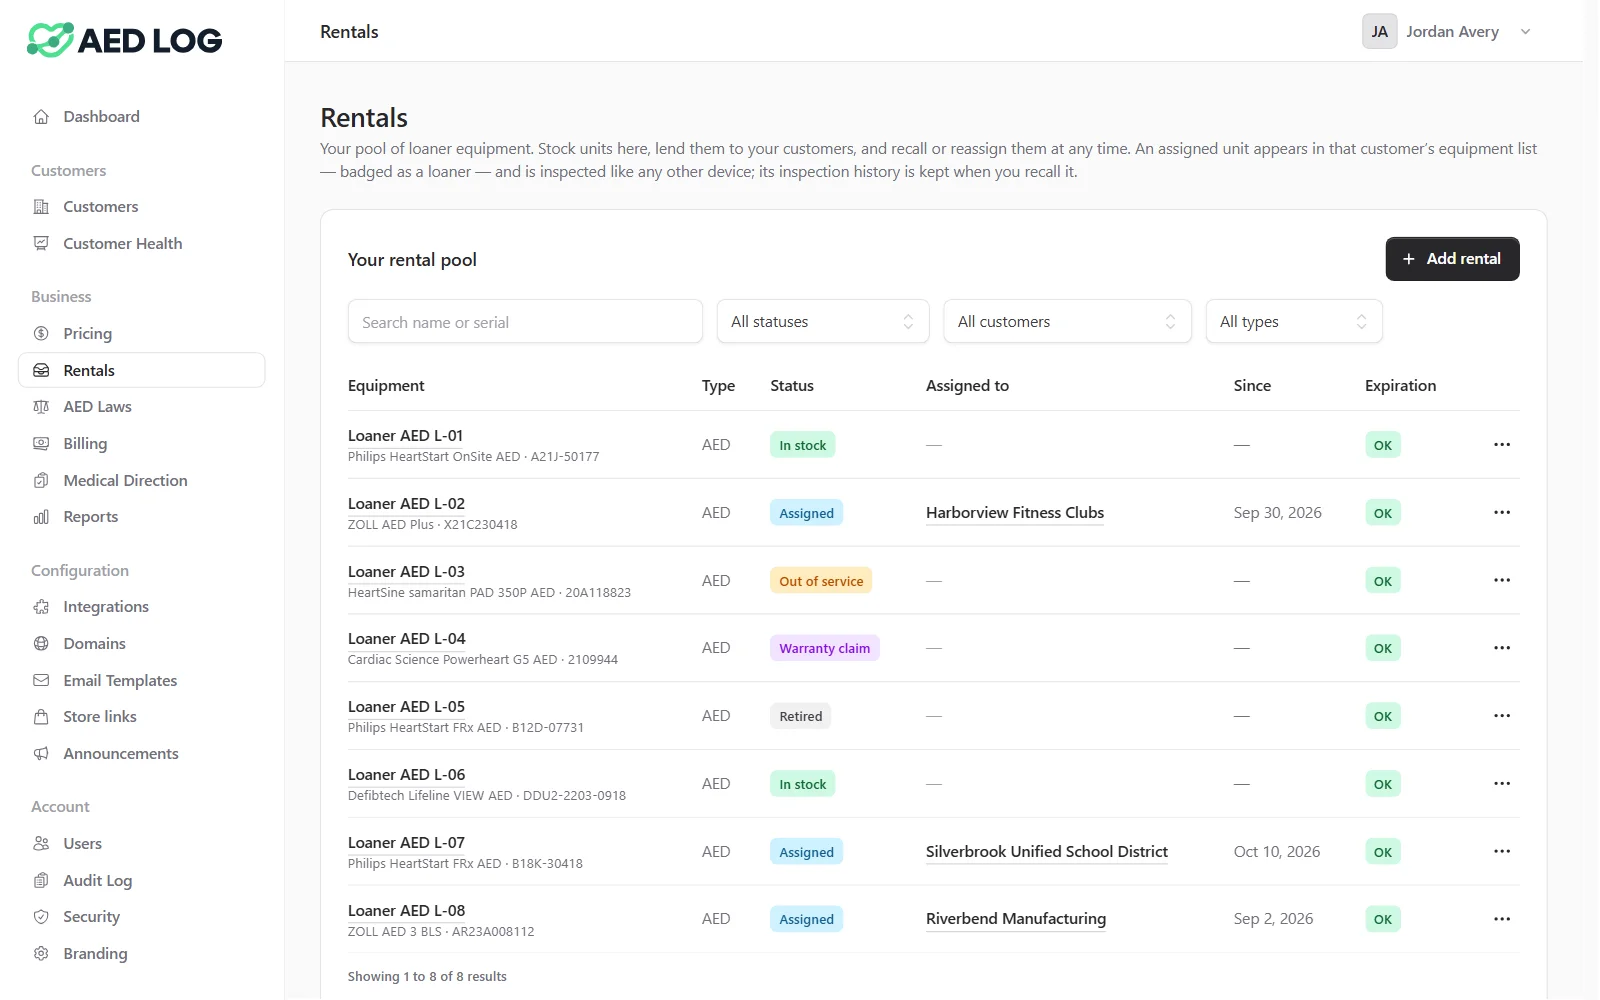Image resolution: width=1600 pixels, height=1000 pixels.
Task: Click the Audit Log clipboard icon
Action: 41,881
